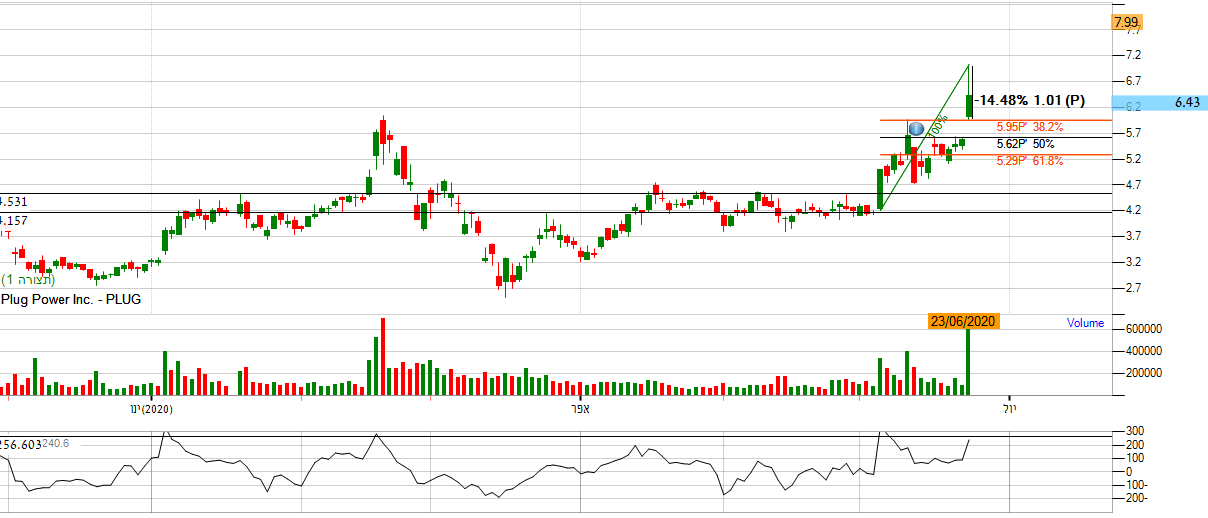Select the 5.29P' 61.8% Fibonacci level label
Image resolution: width=1208 pixels, height=518 pixels.
(1029, 160)
